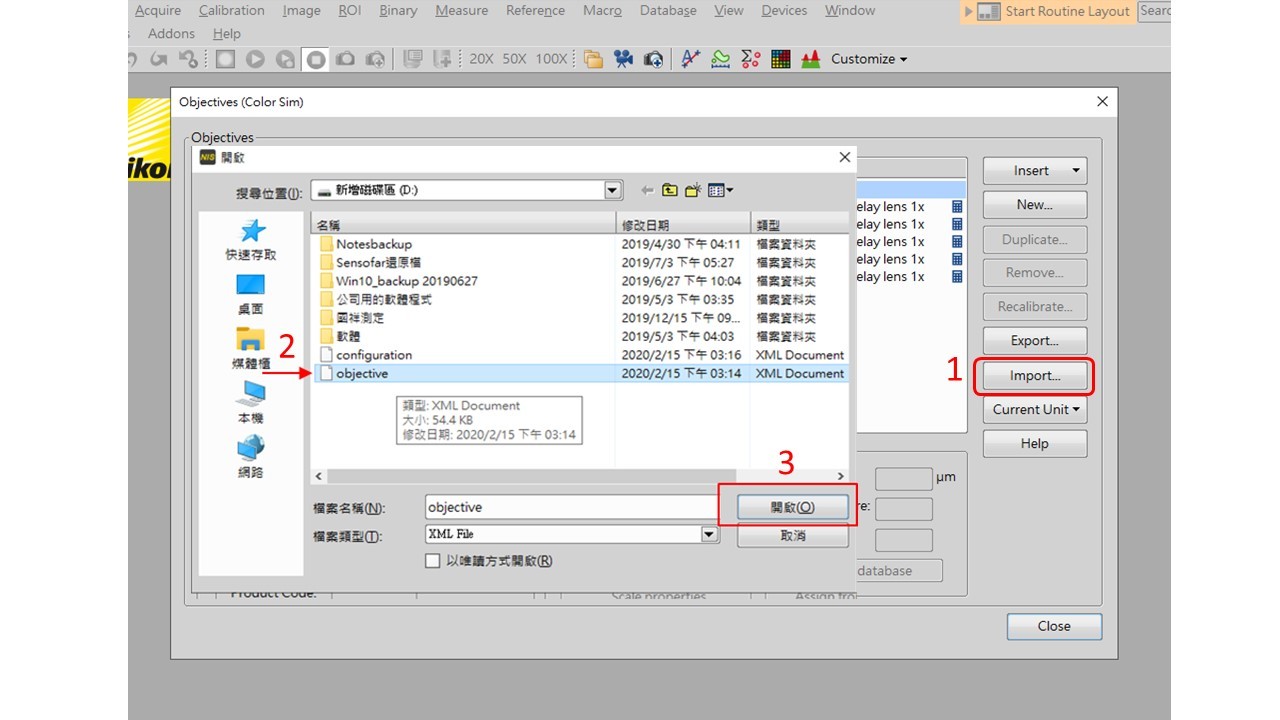1280x720 pixels.
Task: Select the sigma measurement results icon
Action: (749, 58)
